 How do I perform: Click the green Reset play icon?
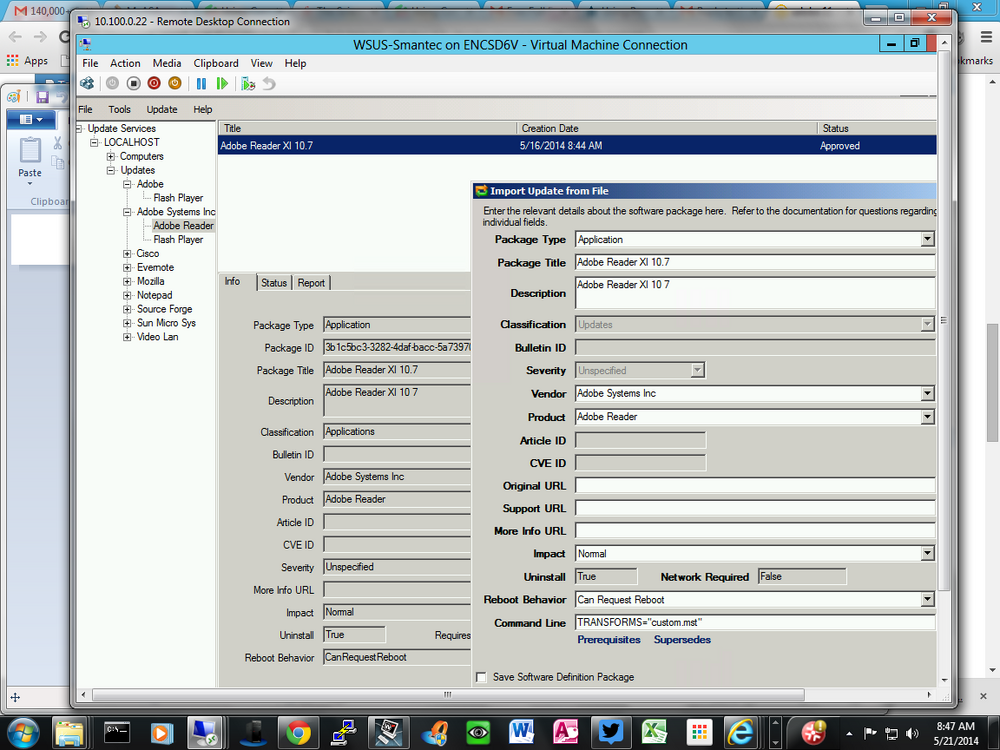(222, 84)
